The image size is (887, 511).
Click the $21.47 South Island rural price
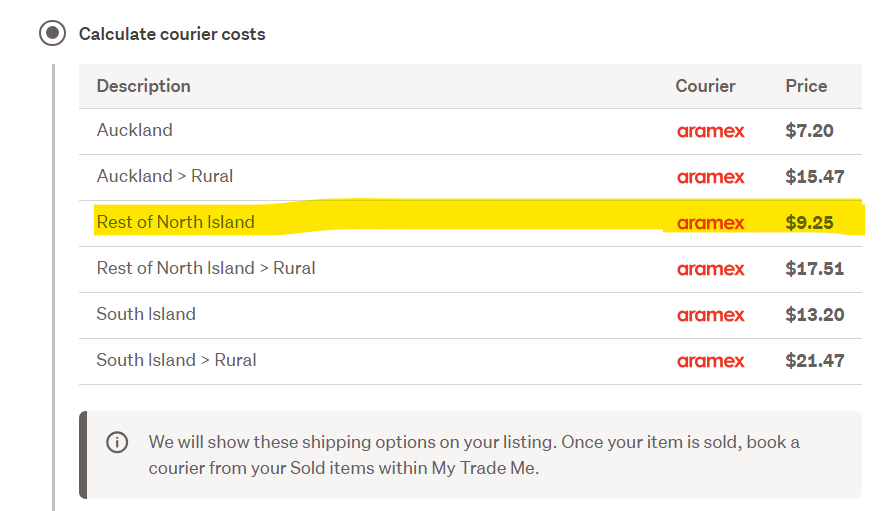[x=814, y=360]
